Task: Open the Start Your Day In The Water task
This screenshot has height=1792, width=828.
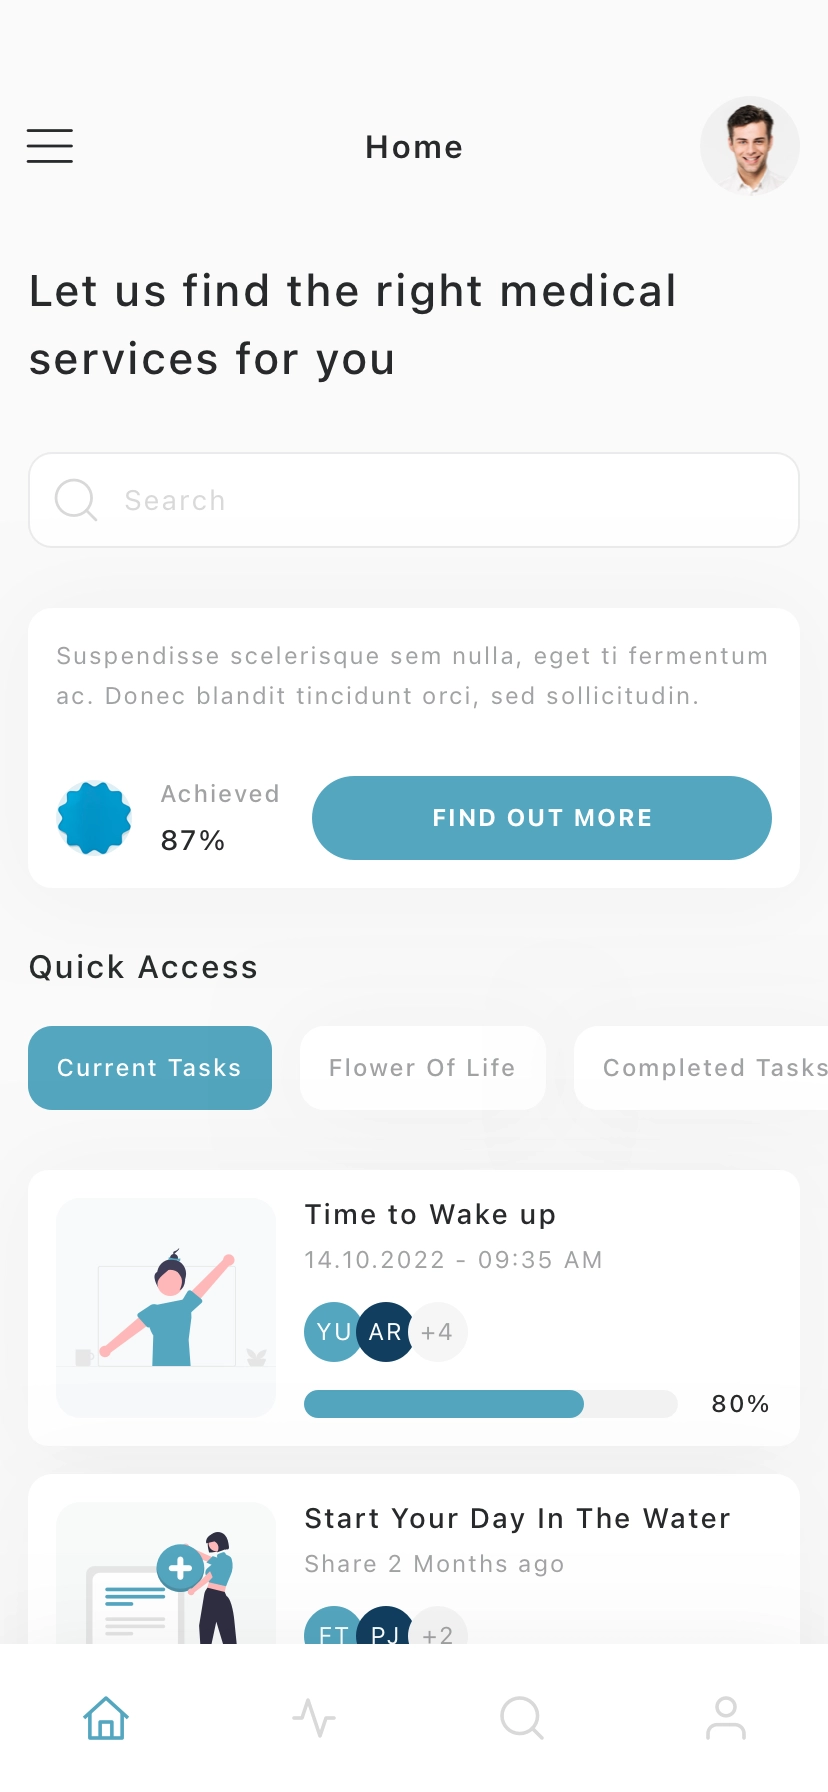Action: pyautogui.click(x=517, y=1519)
